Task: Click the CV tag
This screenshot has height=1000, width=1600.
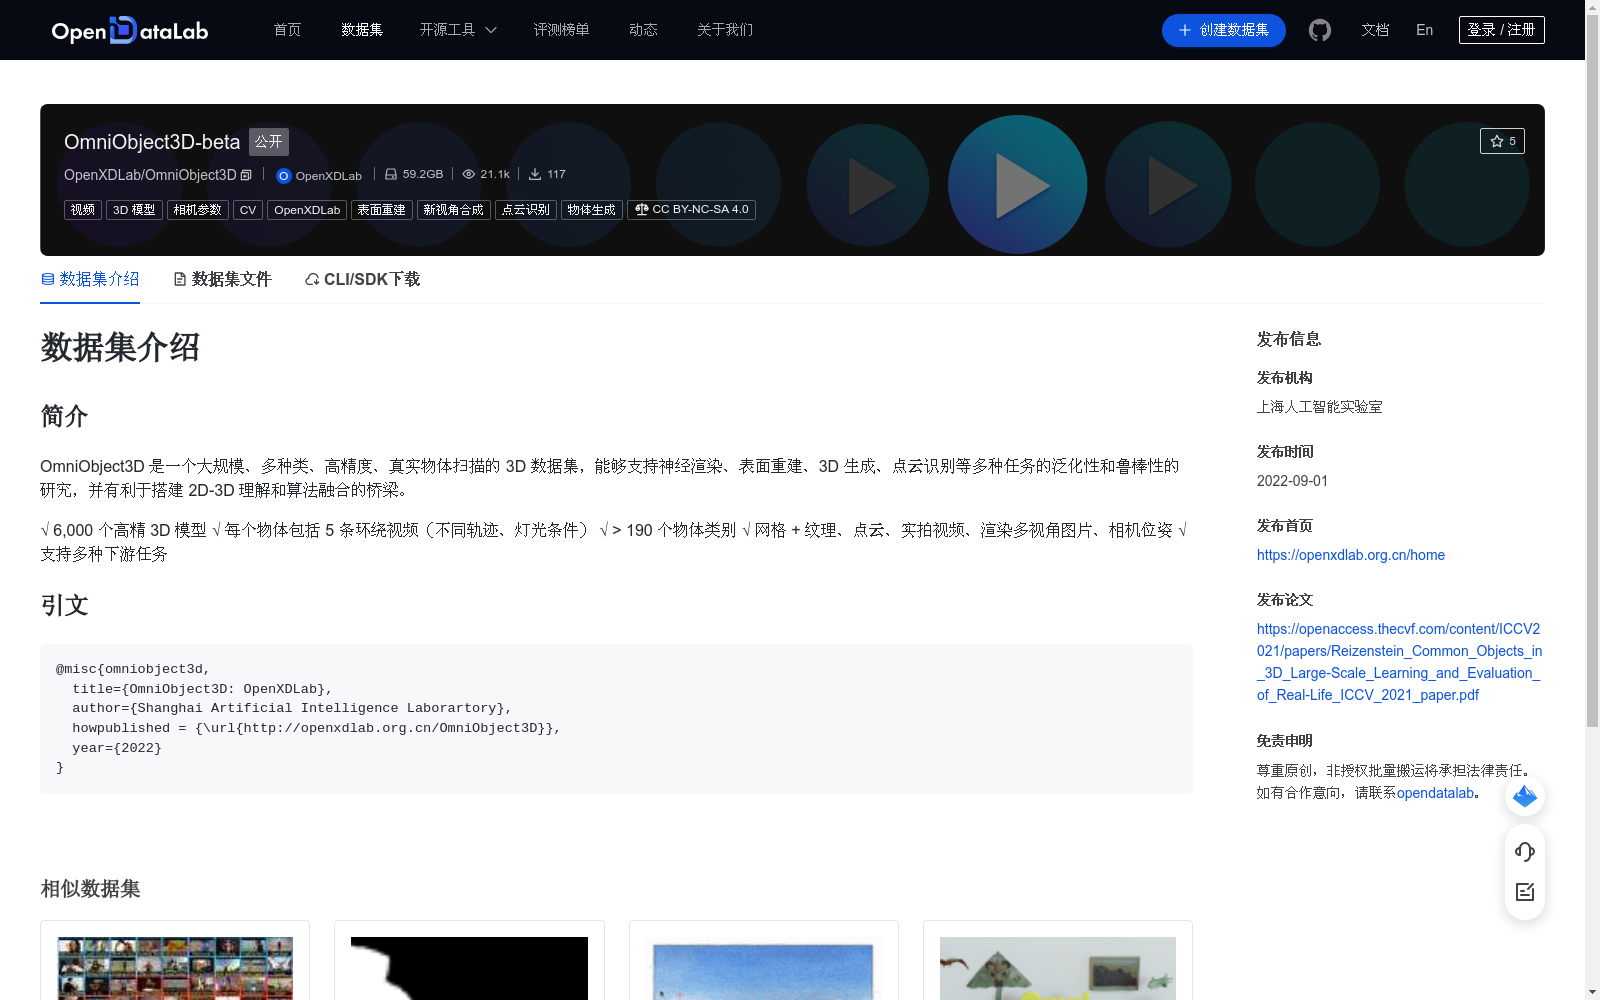Action: pyautogui.click(x=248, y=210)
